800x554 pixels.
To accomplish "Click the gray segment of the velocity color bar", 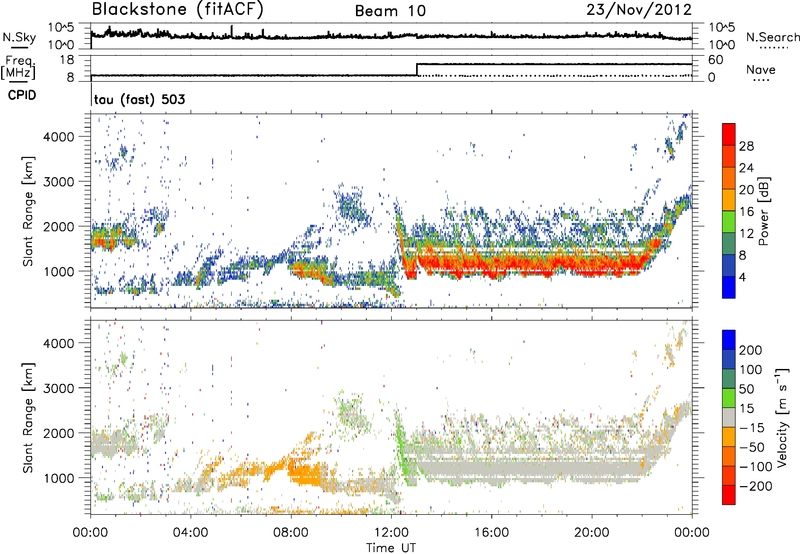I will (x=729, y=417).
